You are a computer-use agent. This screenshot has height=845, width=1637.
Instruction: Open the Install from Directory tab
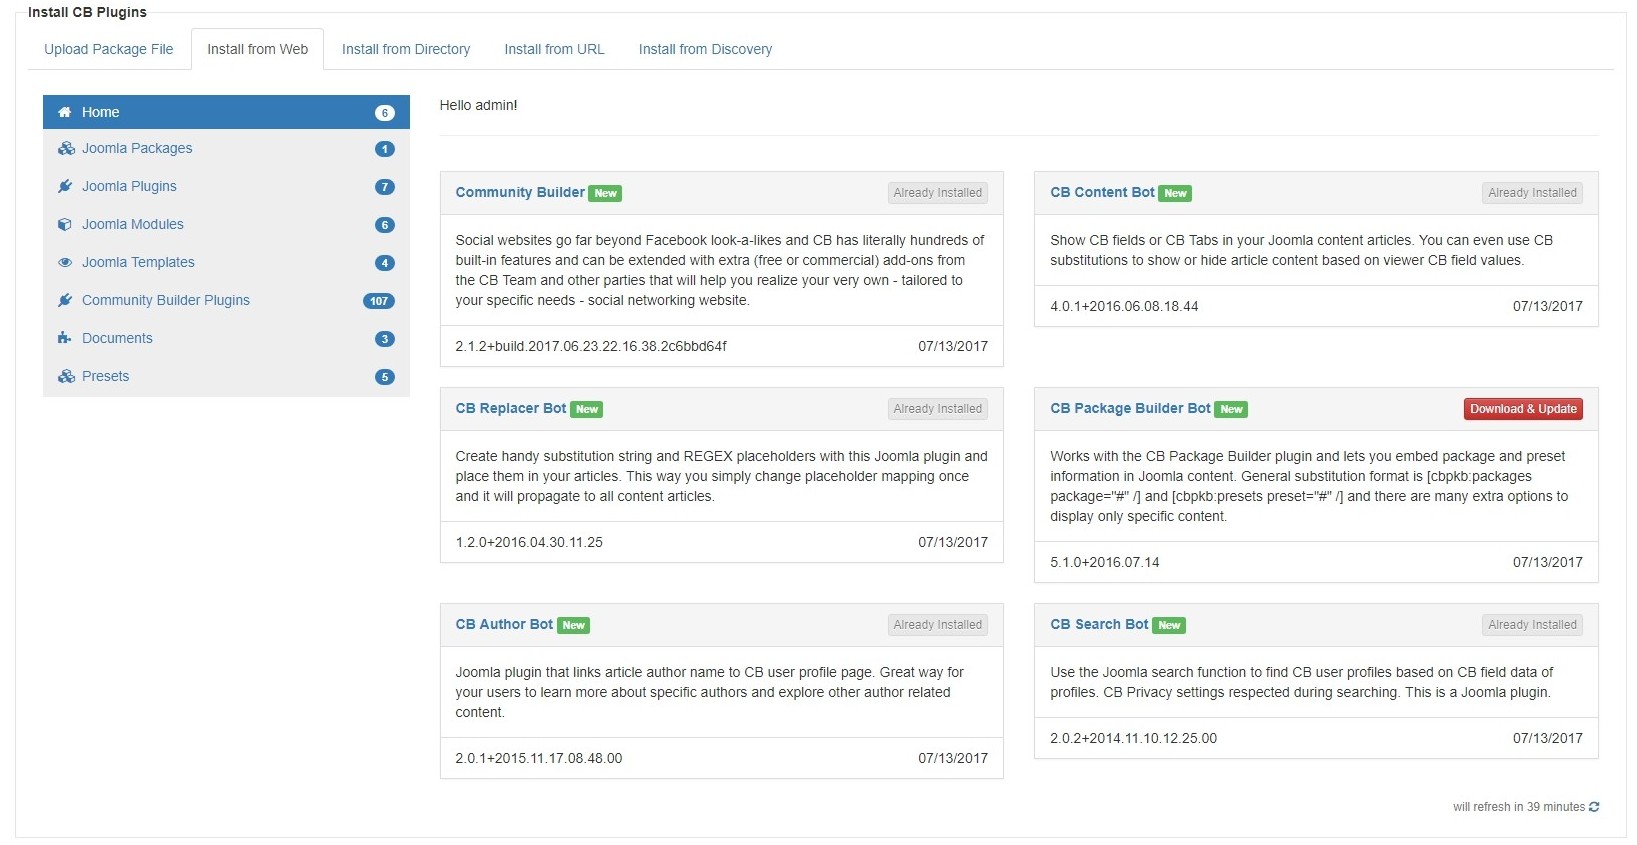click(406, 49)
